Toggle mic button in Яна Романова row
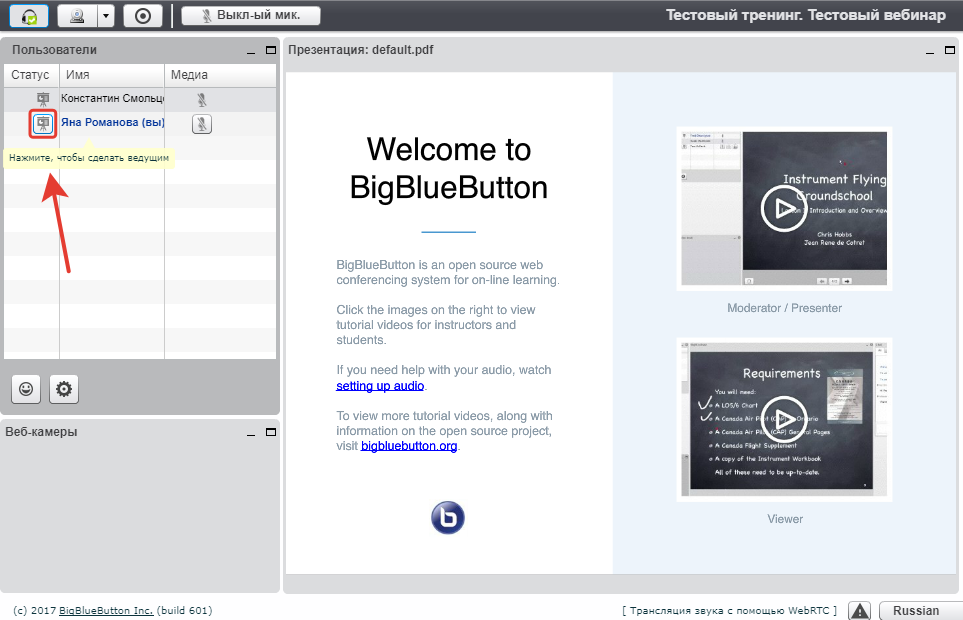 201,124
